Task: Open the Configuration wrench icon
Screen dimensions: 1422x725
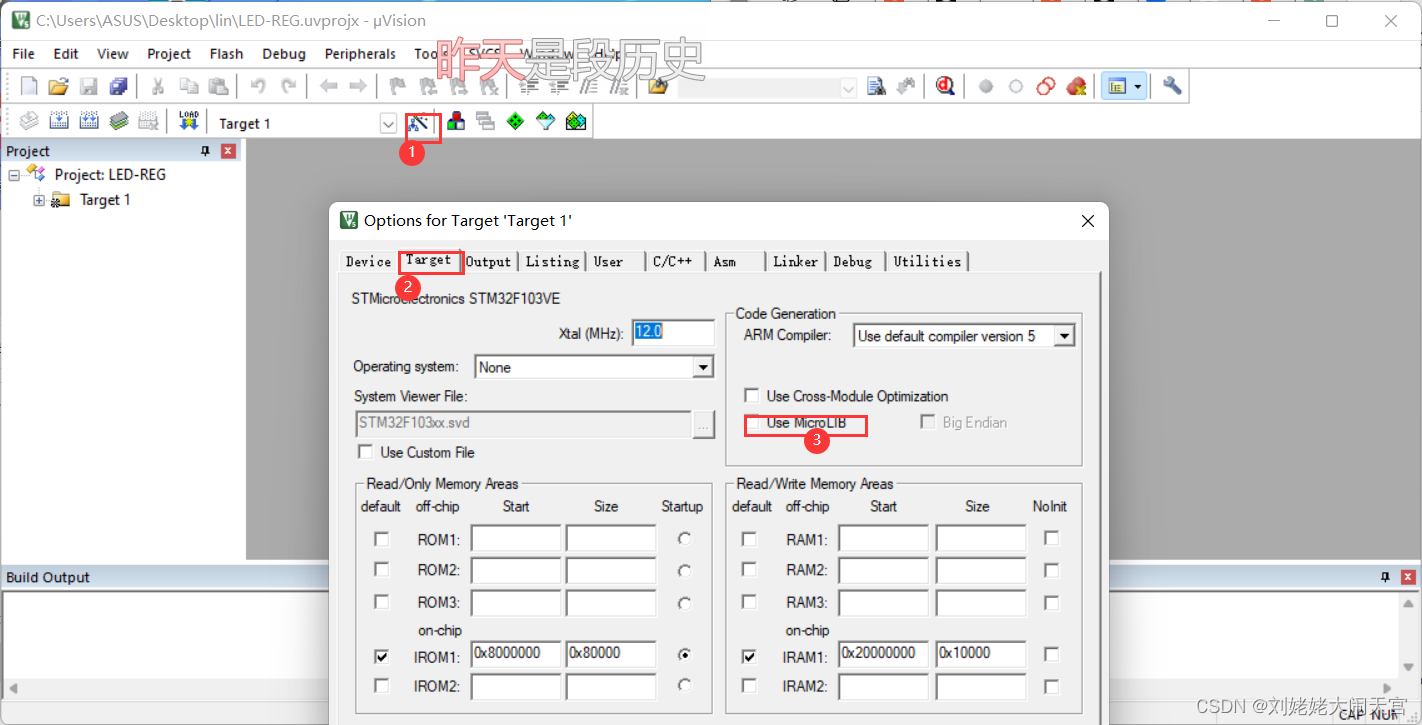Action: 1172,87
